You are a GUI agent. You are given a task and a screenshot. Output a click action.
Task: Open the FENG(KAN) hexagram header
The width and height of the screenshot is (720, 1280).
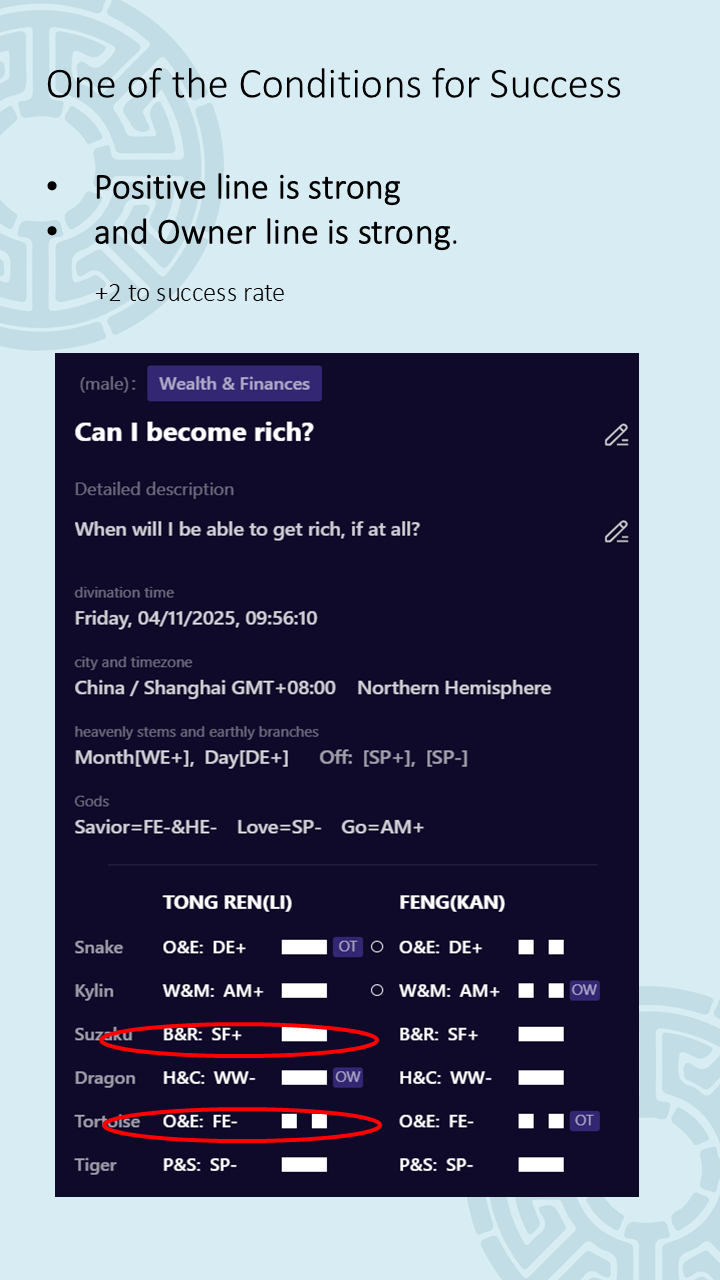click(452, 902)
